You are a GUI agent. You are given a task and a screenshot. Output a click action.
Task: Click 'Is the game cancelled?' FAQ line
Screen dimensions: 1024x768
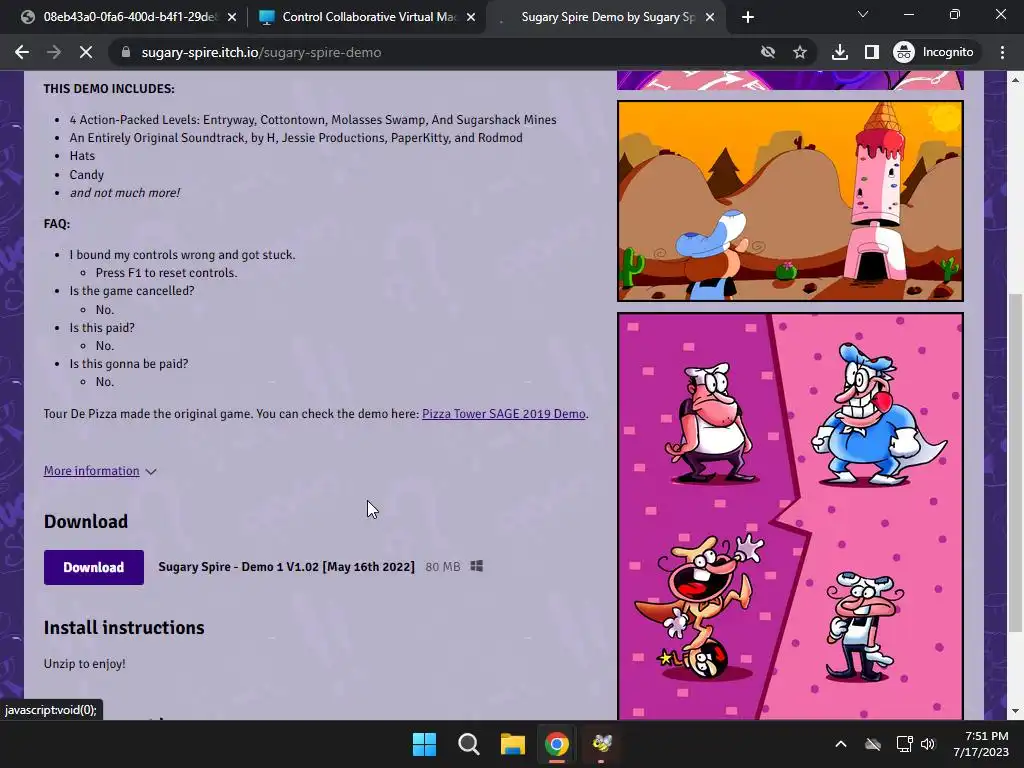[x=132, y=291]
